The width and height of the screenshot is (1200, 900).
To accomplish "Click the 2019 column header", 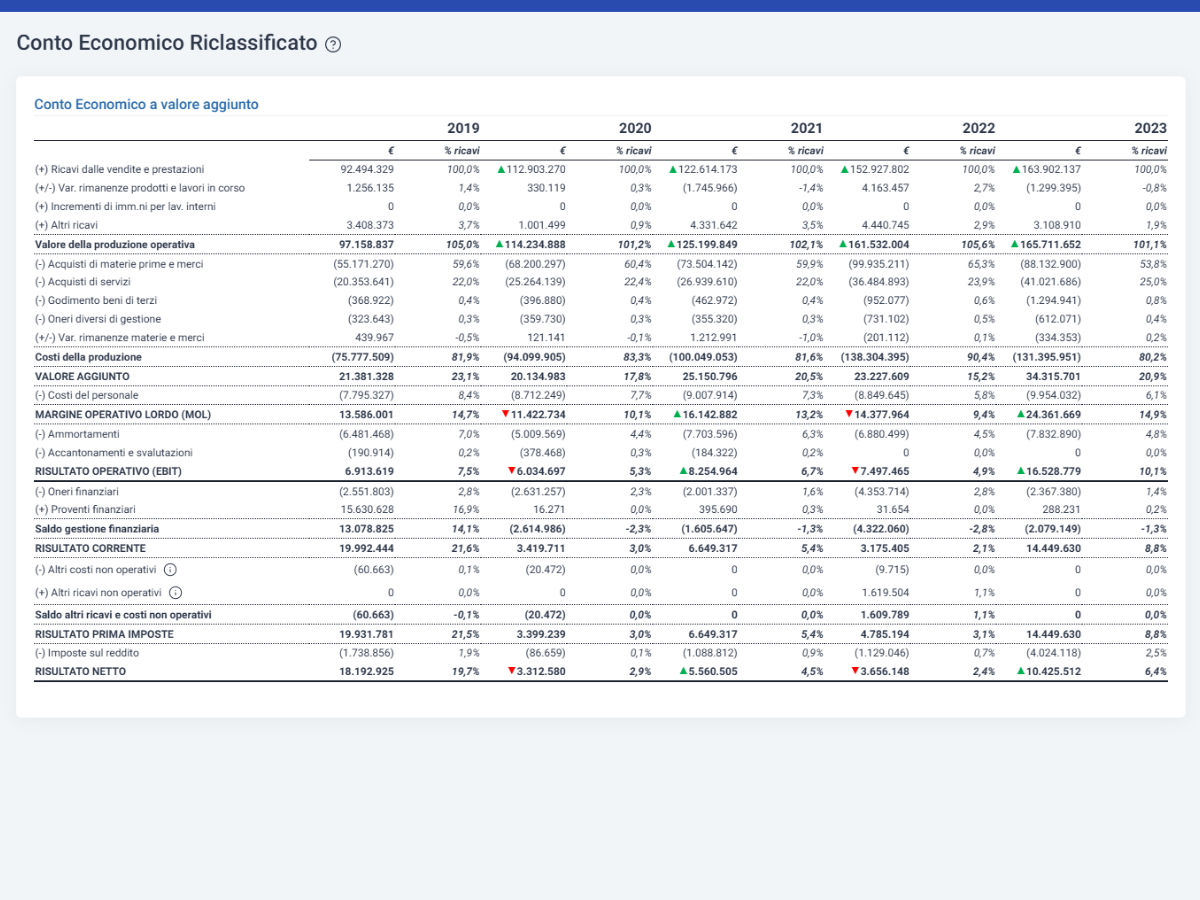I will pos(463,128).
